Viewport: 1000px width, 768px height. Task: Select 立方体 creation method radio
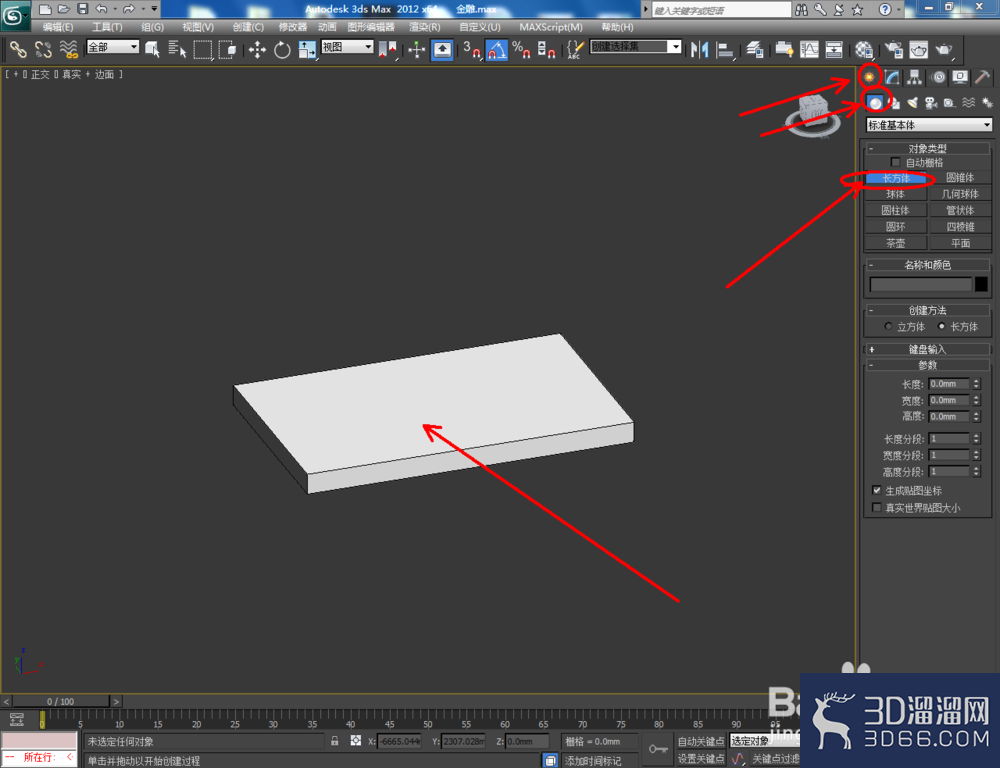[888, 326]
